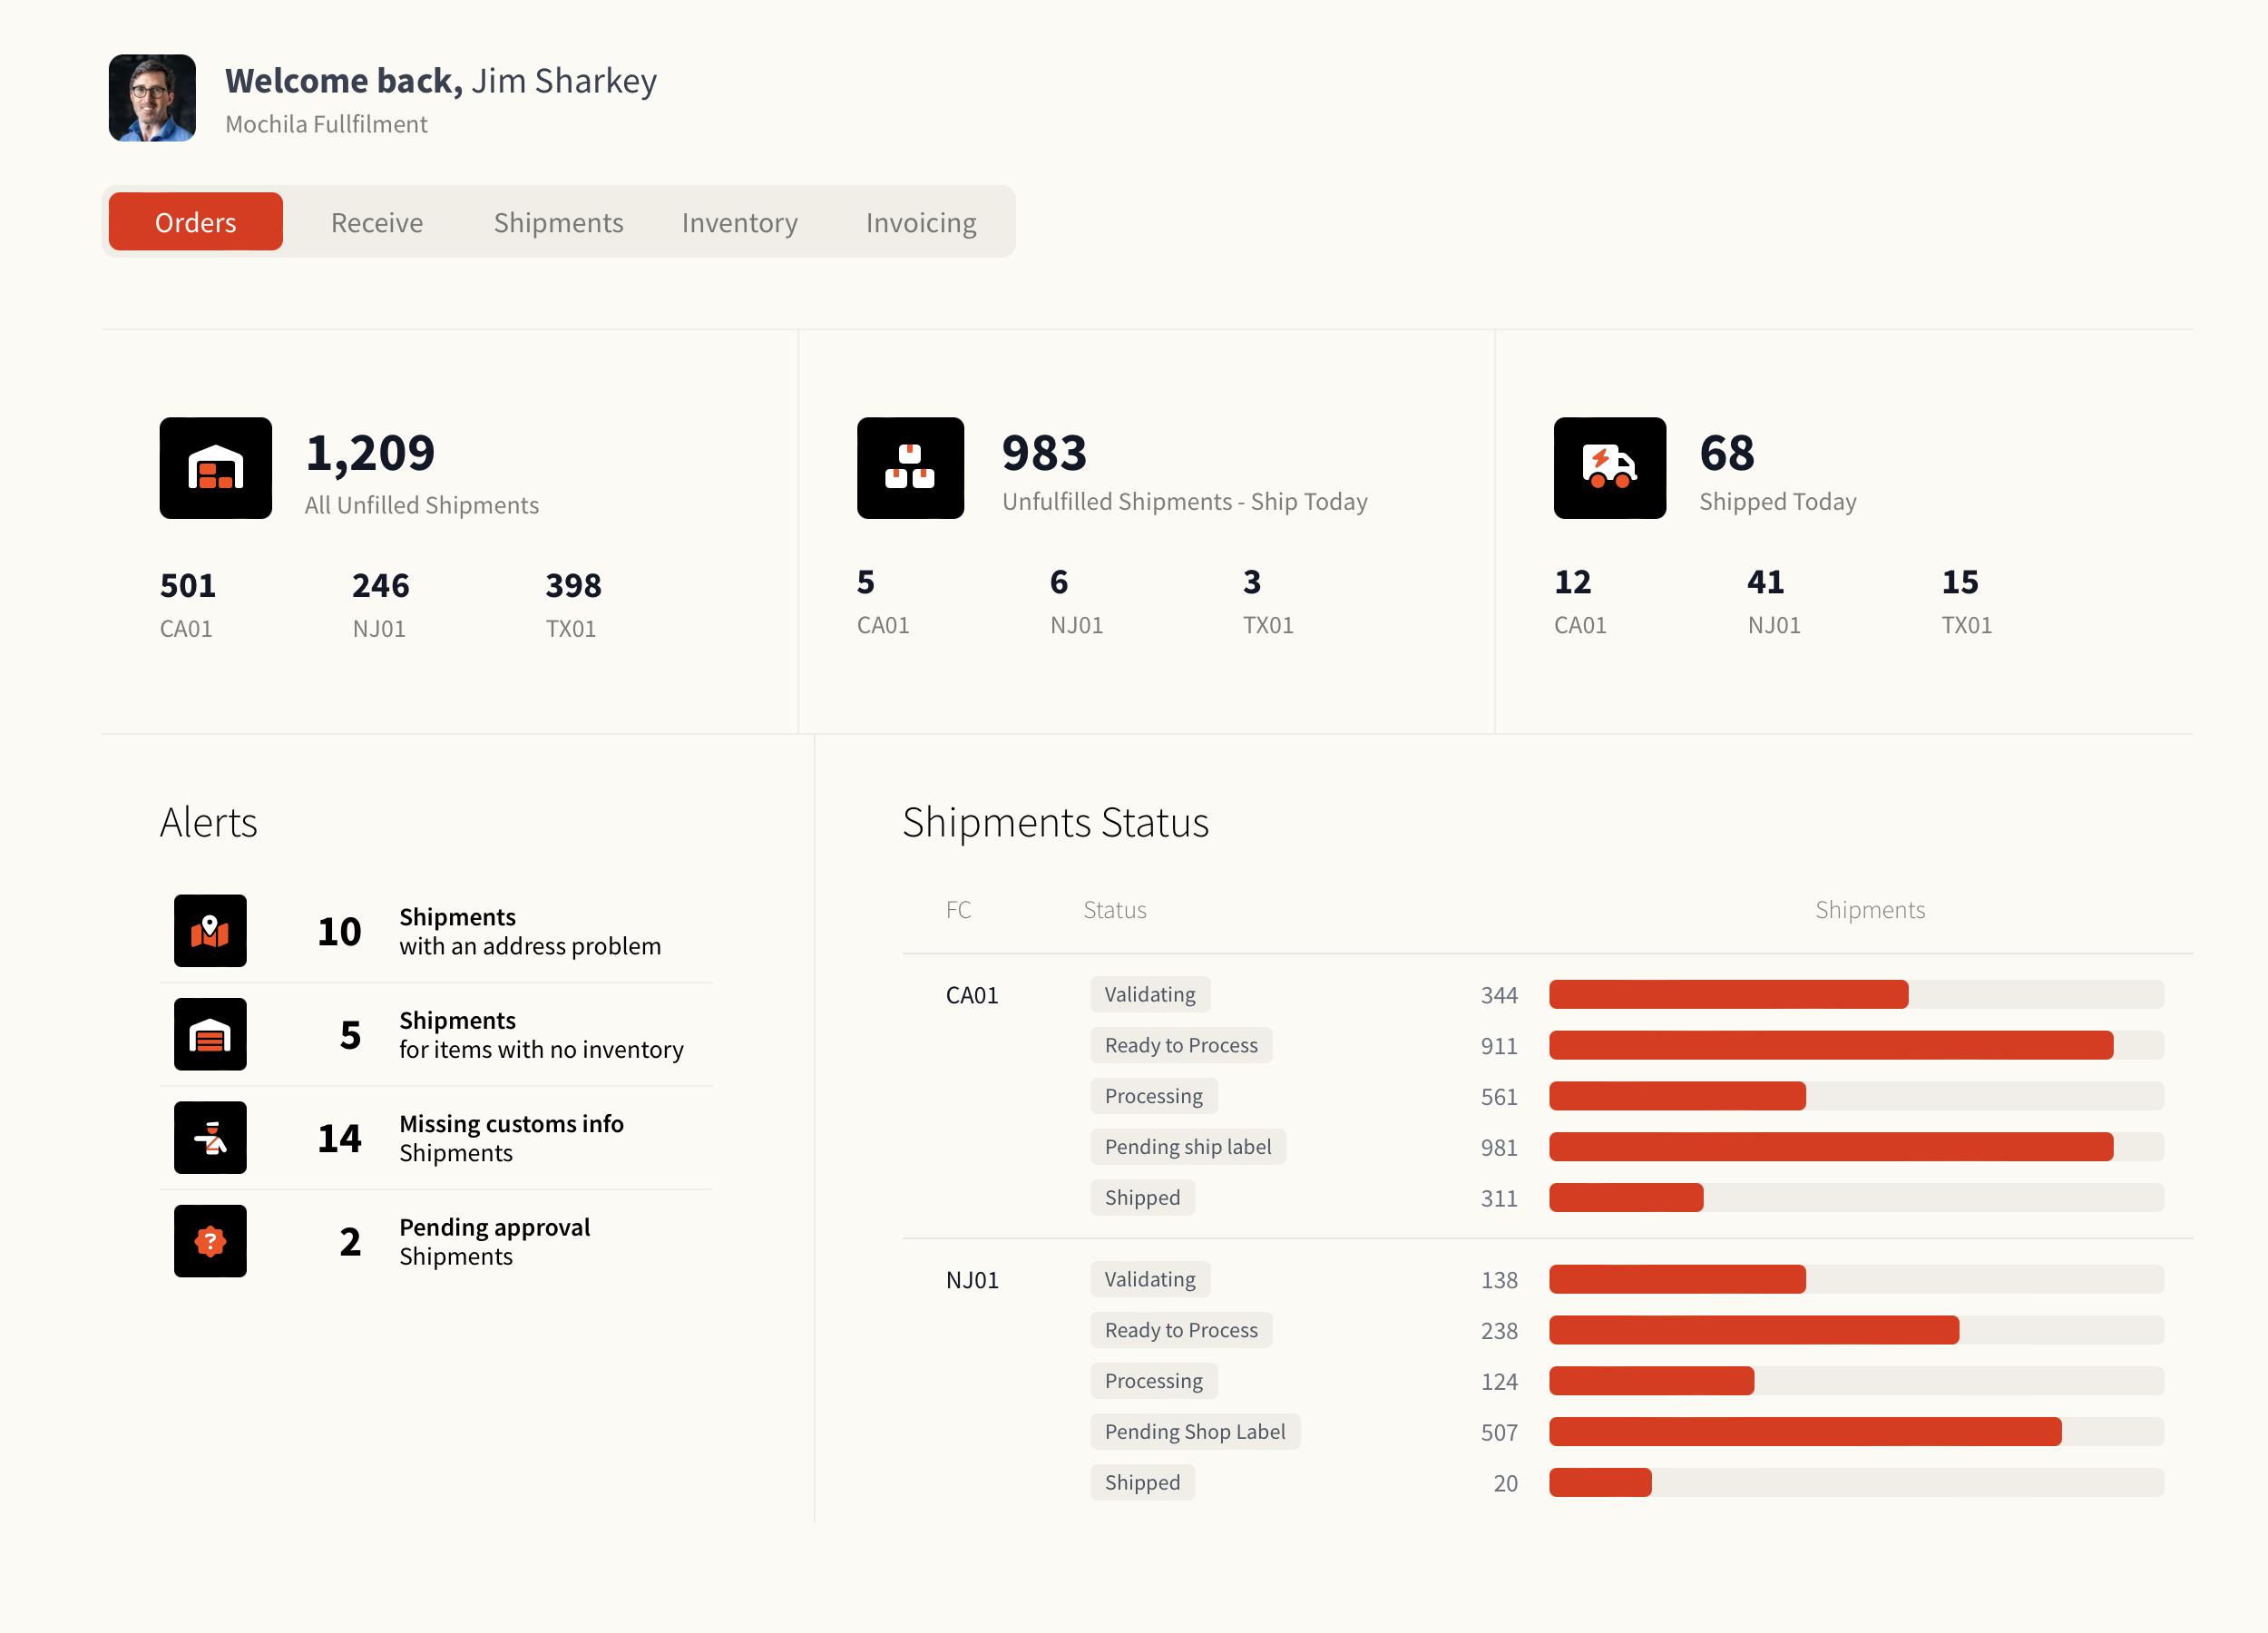This screenshot has height=1633, width=2268.
Task: Click the no inventory warehouse alert icon
Action: point(210,1034)
